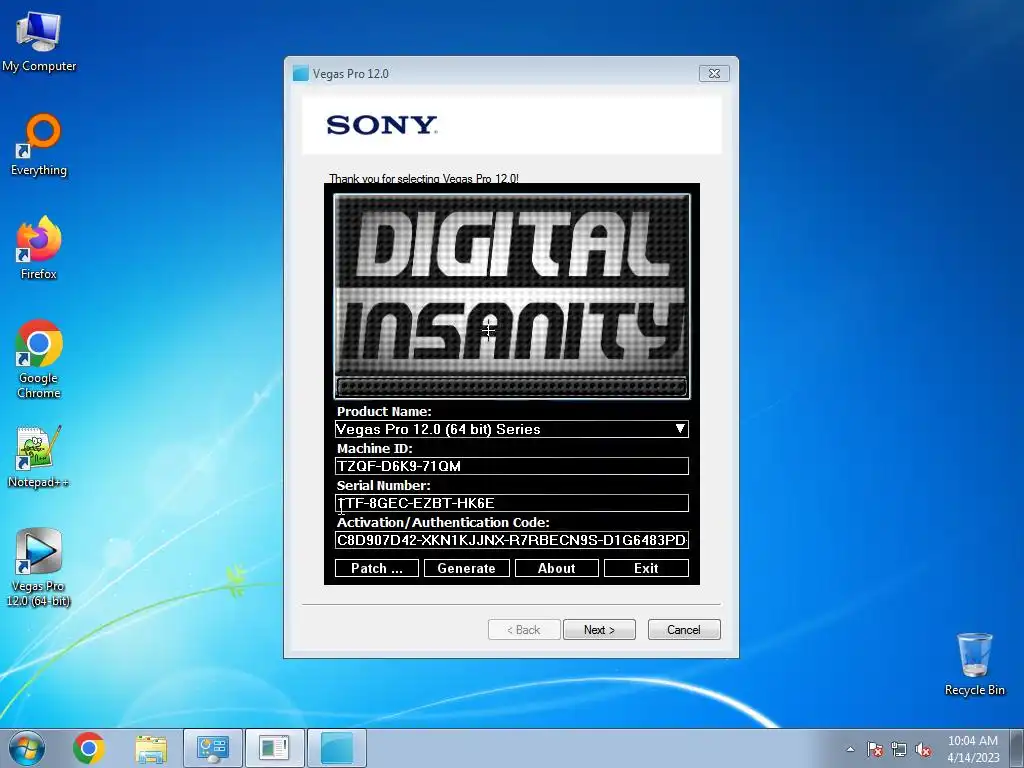Click Chrome icon in the taskbar
Screen dimensions: 1024x768
[89, 748]
